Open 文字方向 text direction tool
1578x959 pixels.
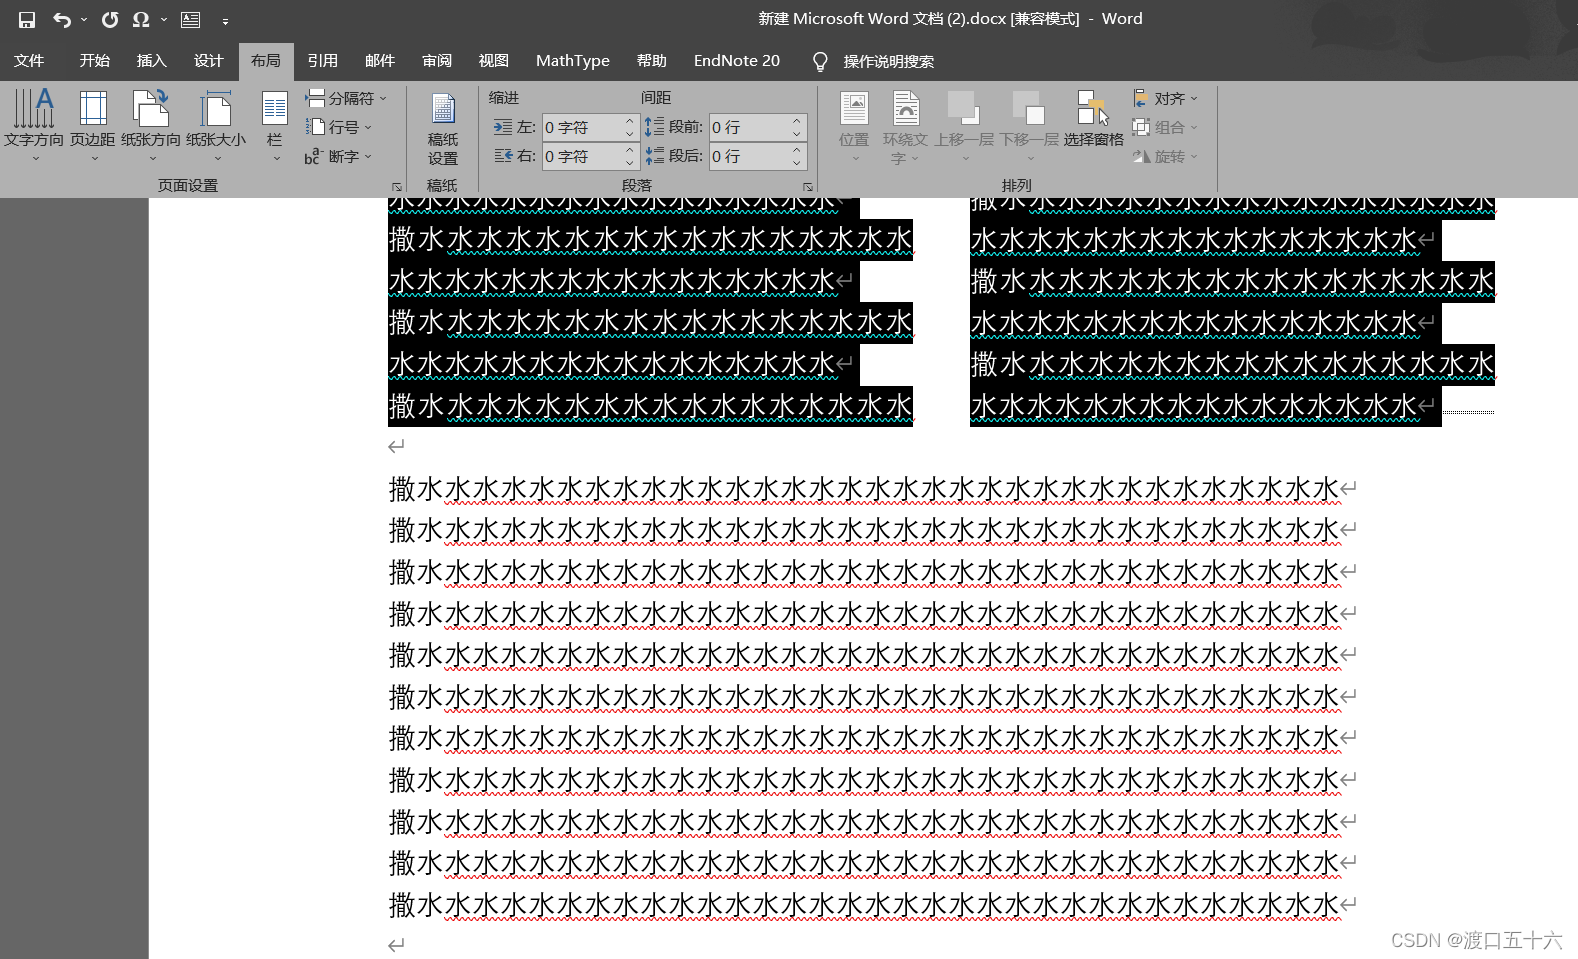tap(34, 120)
